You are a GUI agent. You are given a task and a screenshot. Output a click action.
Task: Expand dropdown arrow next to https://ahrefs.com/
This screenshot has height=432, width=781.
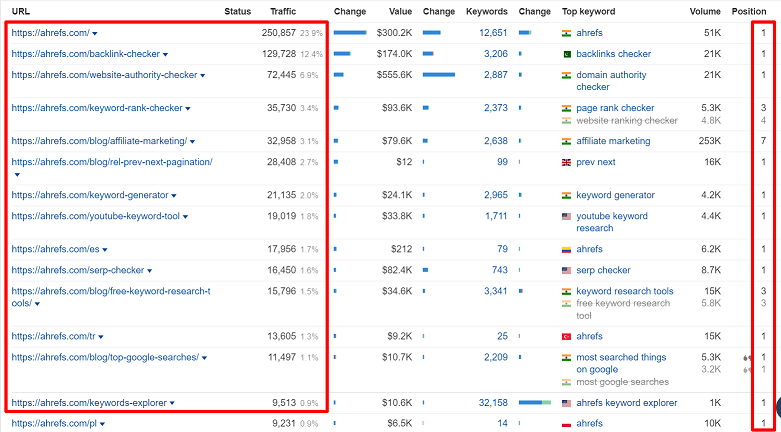(x=95, y=33)
